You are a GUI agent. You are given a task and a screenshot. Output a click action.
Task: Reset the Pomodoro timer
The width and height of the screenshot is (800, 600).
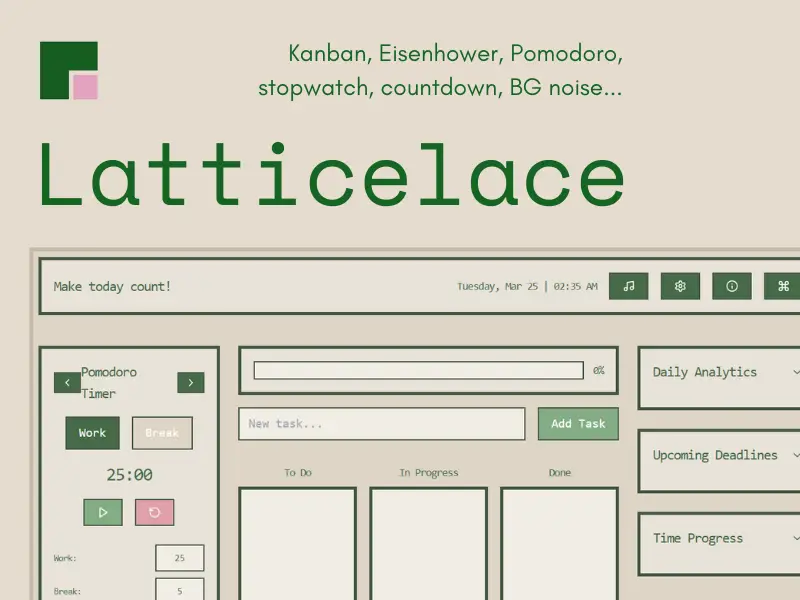tap(152, 512)
